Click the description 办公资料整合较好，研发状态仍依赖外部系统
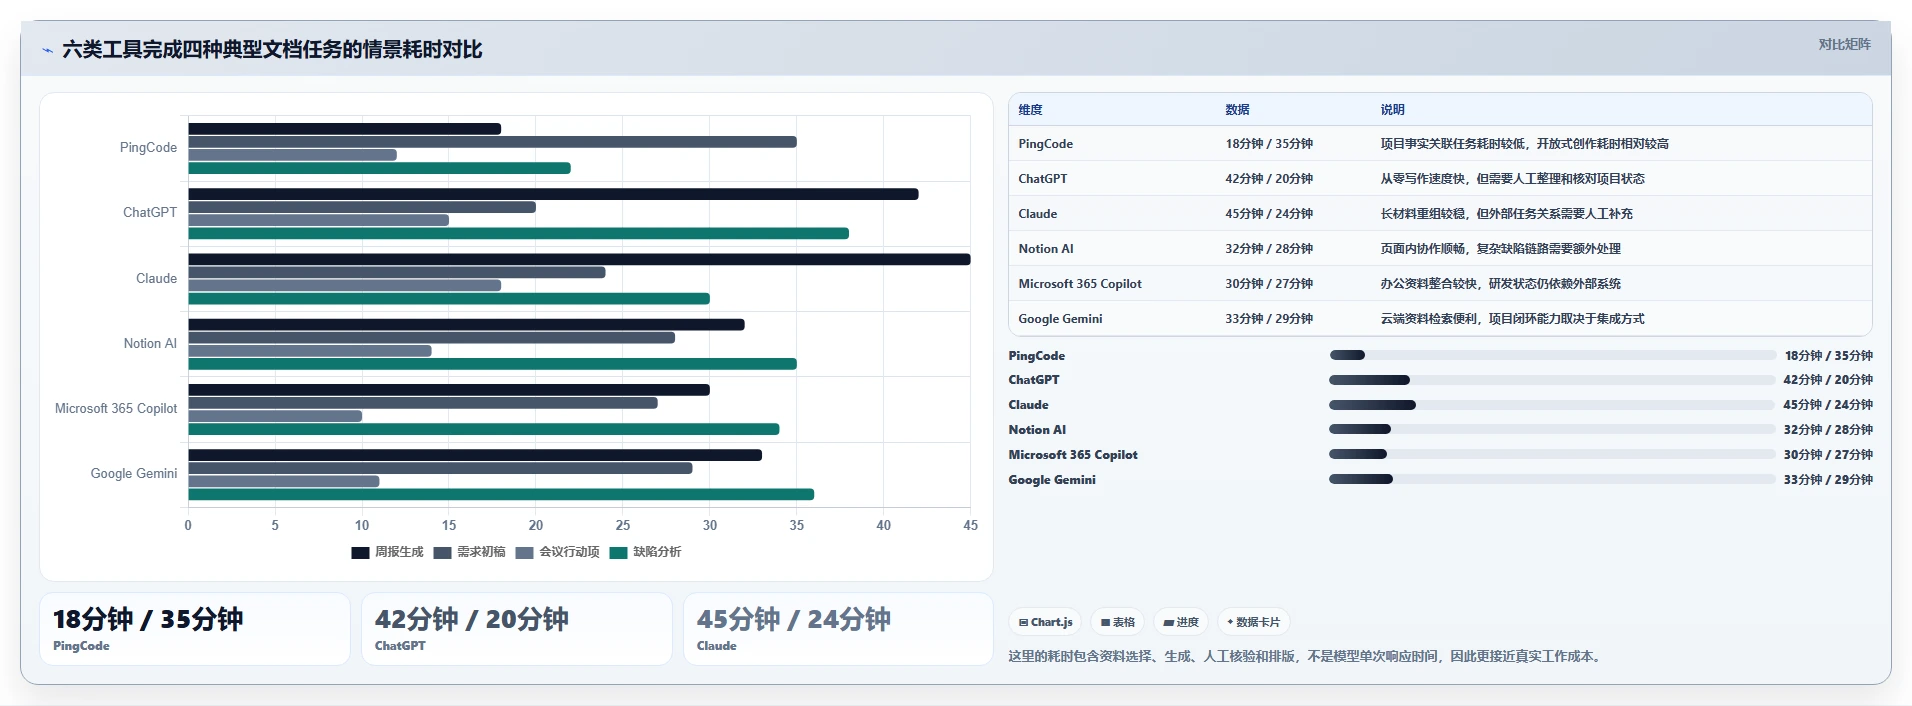1912x706 pixels. pyautogui.click(x=1500, y=284)
